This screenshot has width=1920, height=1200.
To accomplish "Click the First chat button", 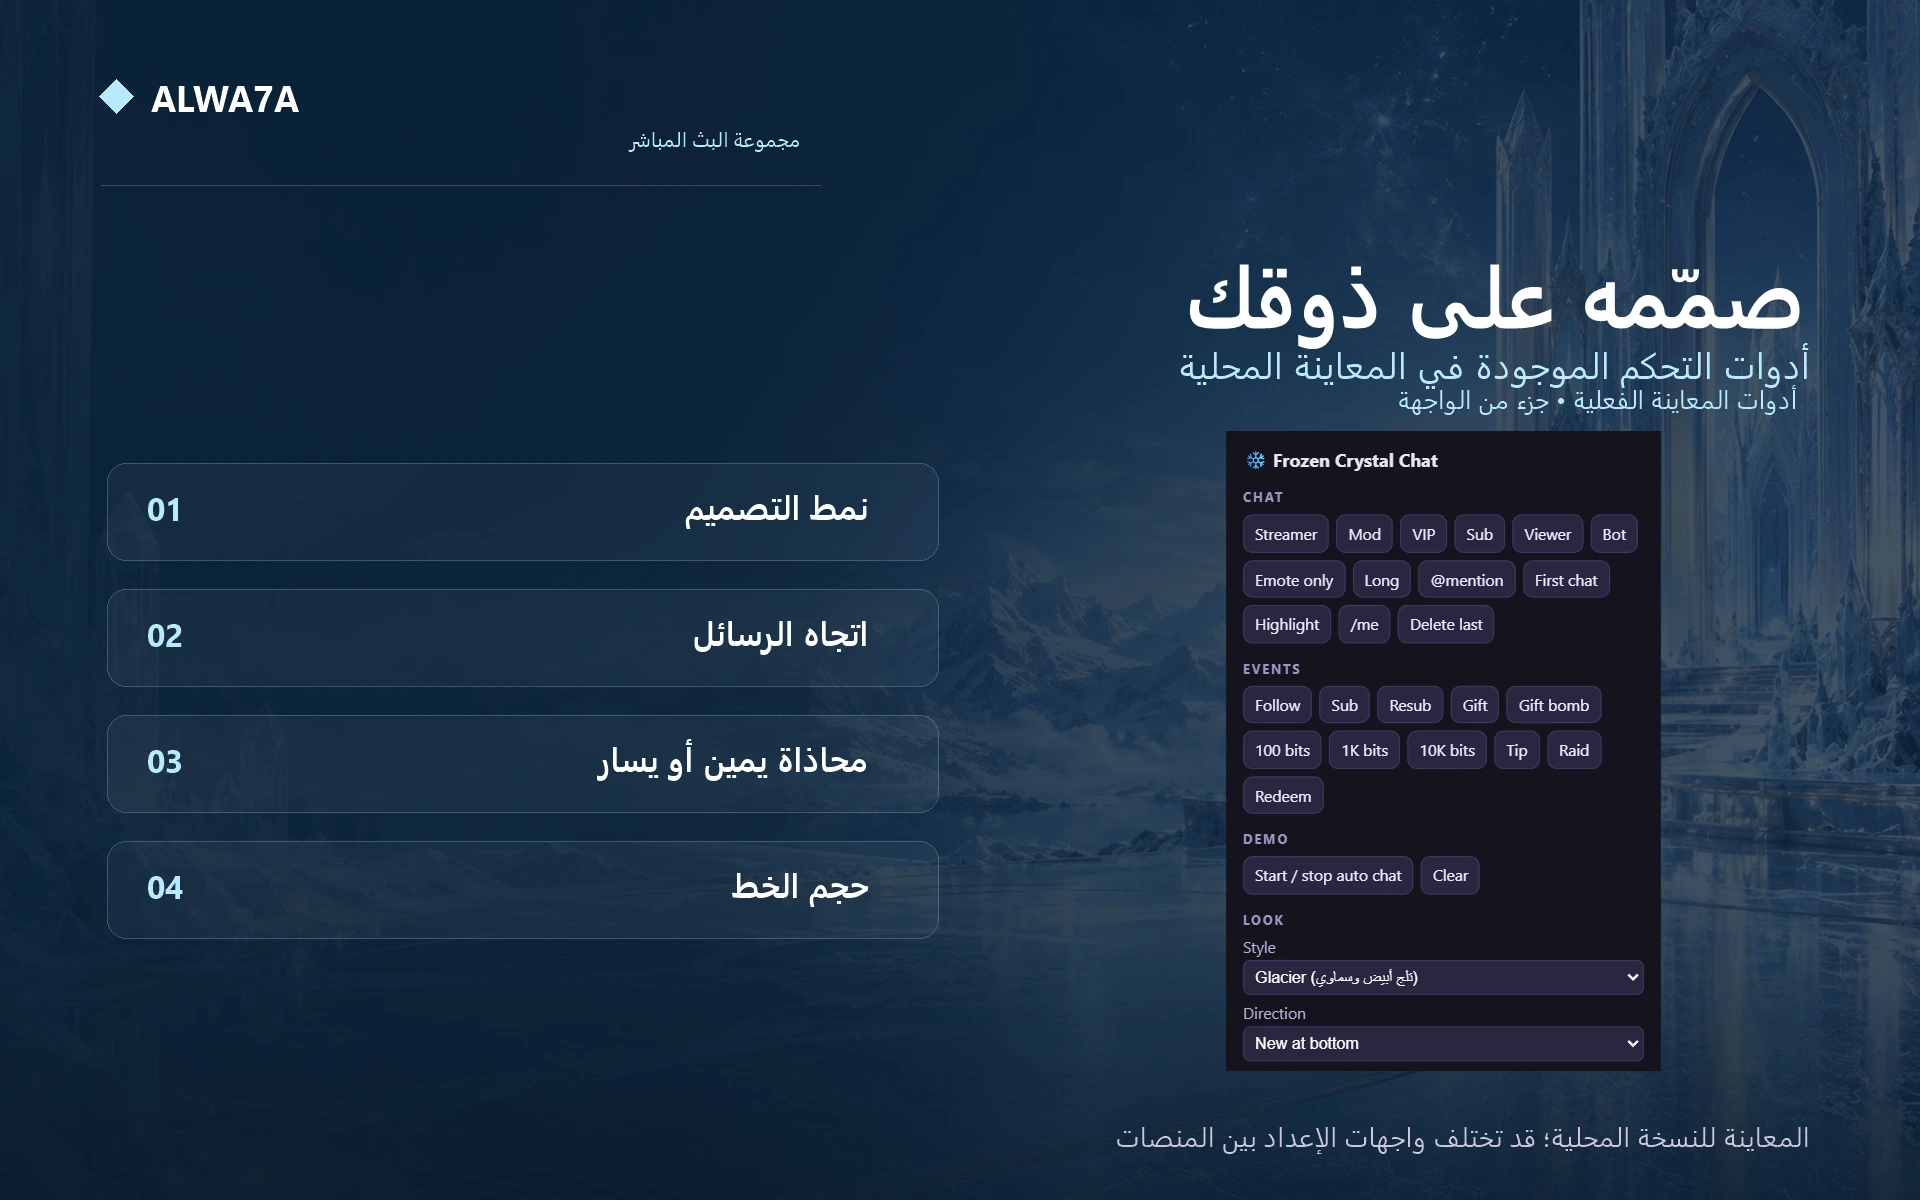I will (x=1565, y=580).
